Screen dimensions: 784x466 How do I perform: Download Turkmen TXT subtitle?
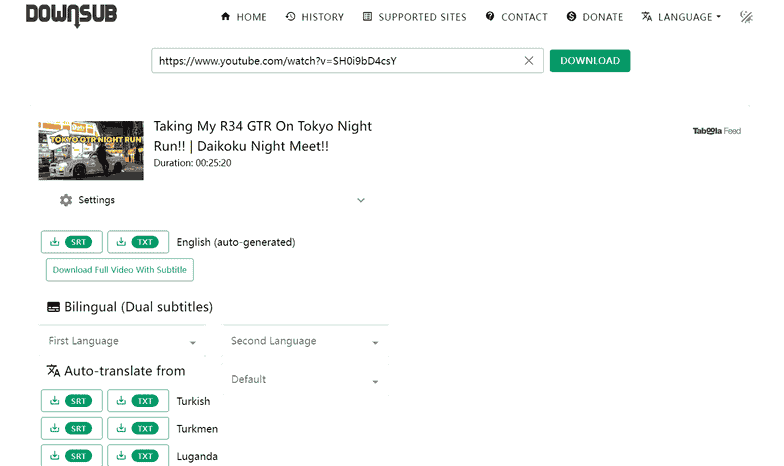[138, 429]
